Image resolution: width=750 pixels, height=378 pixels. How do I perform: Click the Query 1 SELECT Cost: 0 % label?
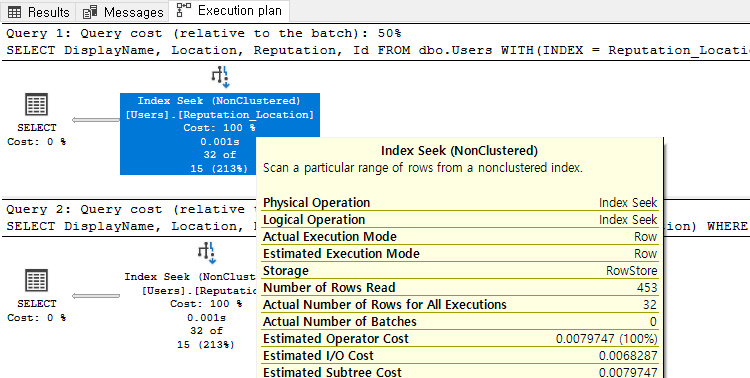pos(37,142)
